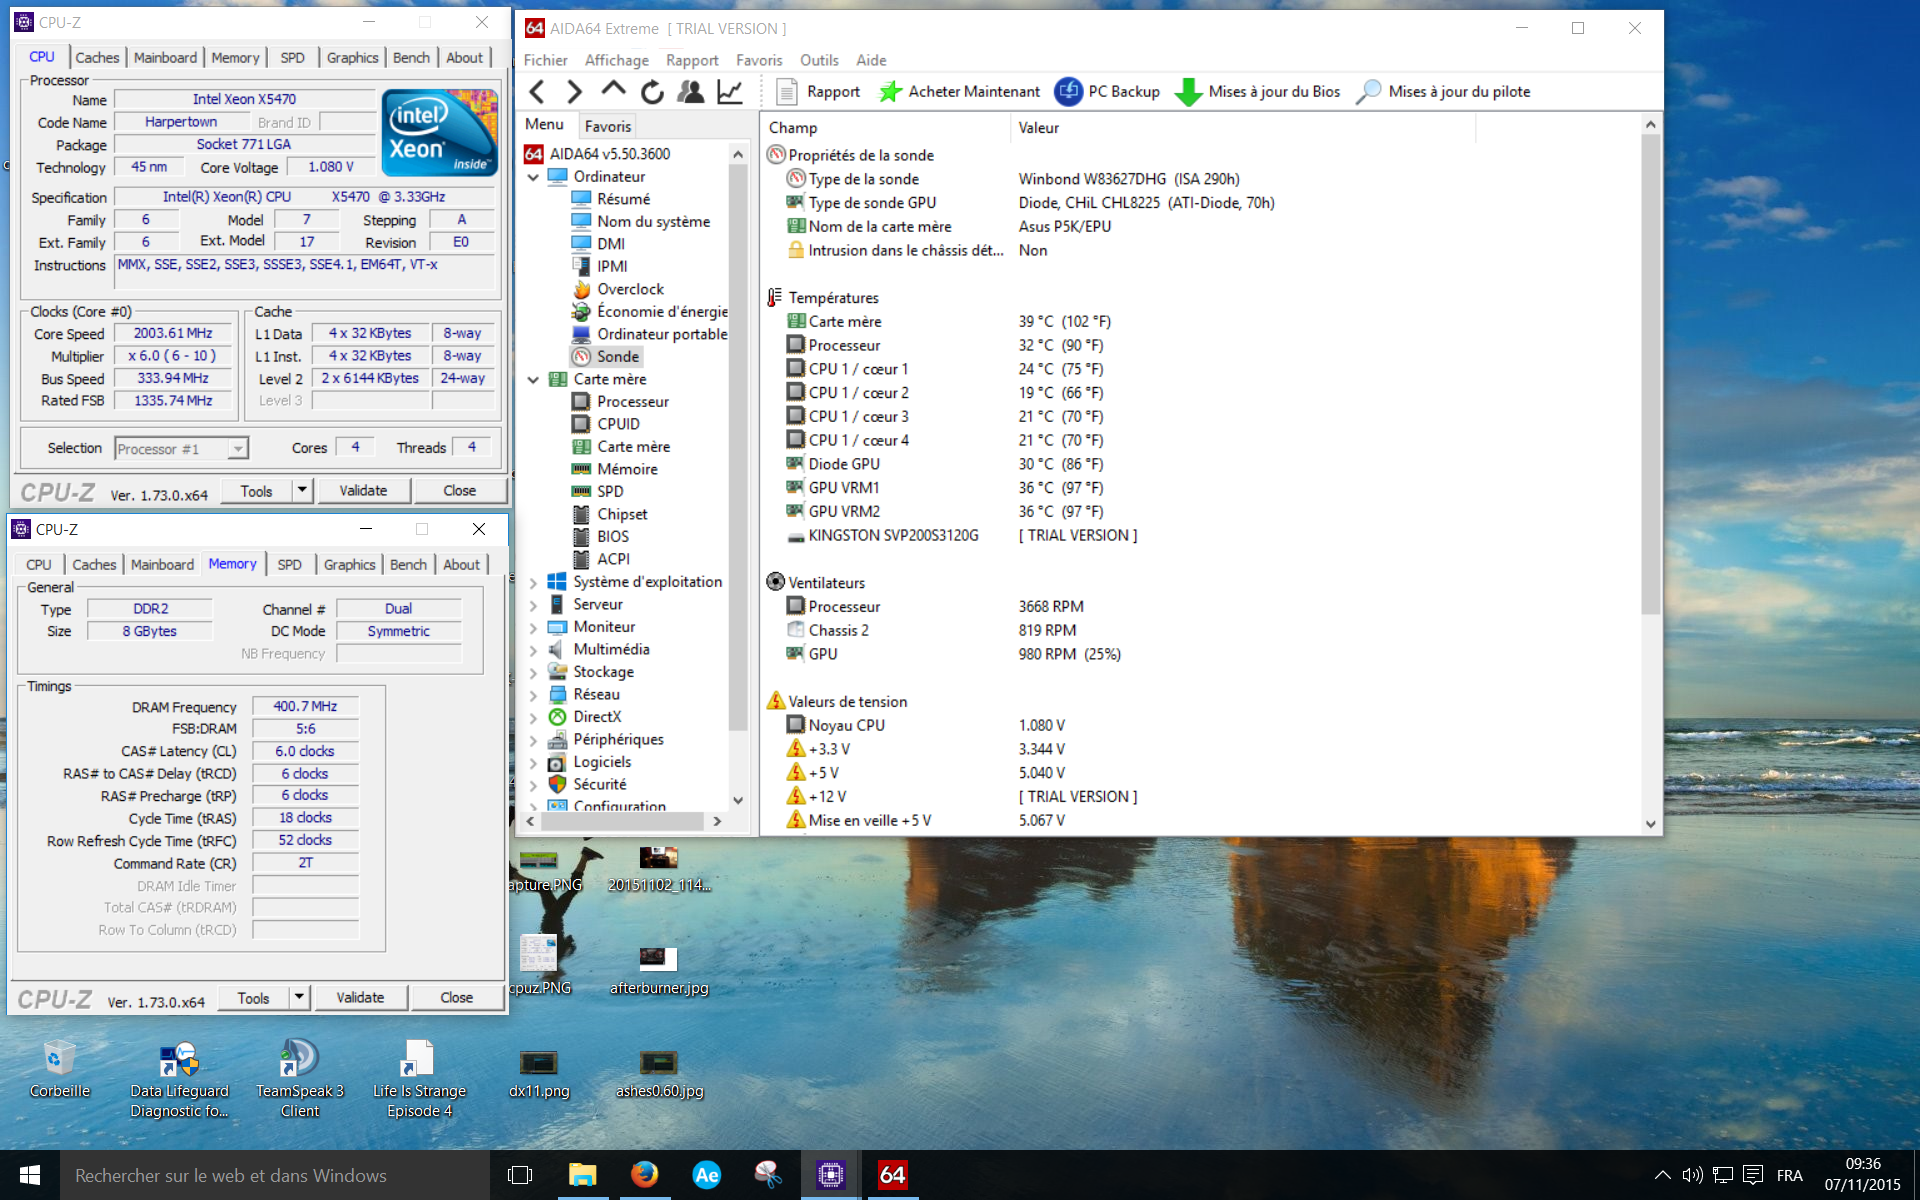The image size is (1920, 1200).
Task: Open Firefox from the taskbar
Action: (644, 1175)
